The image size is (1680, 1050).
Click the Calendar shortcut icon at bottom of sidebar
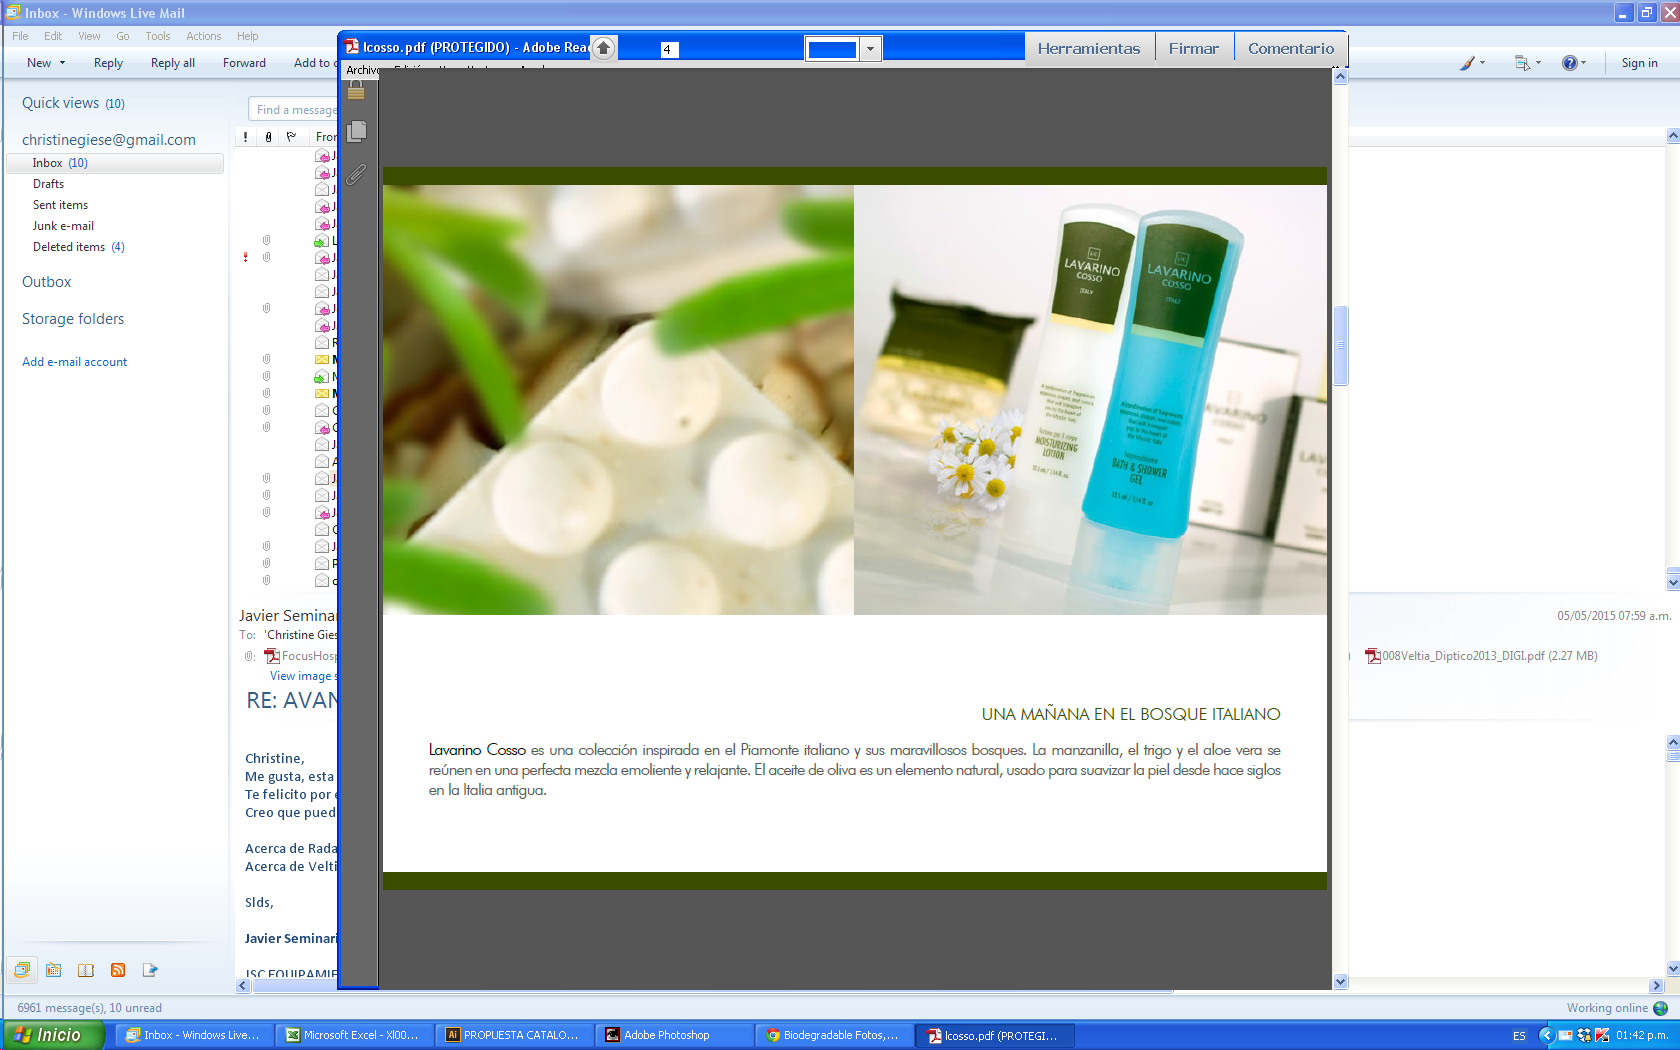point(54,970)
